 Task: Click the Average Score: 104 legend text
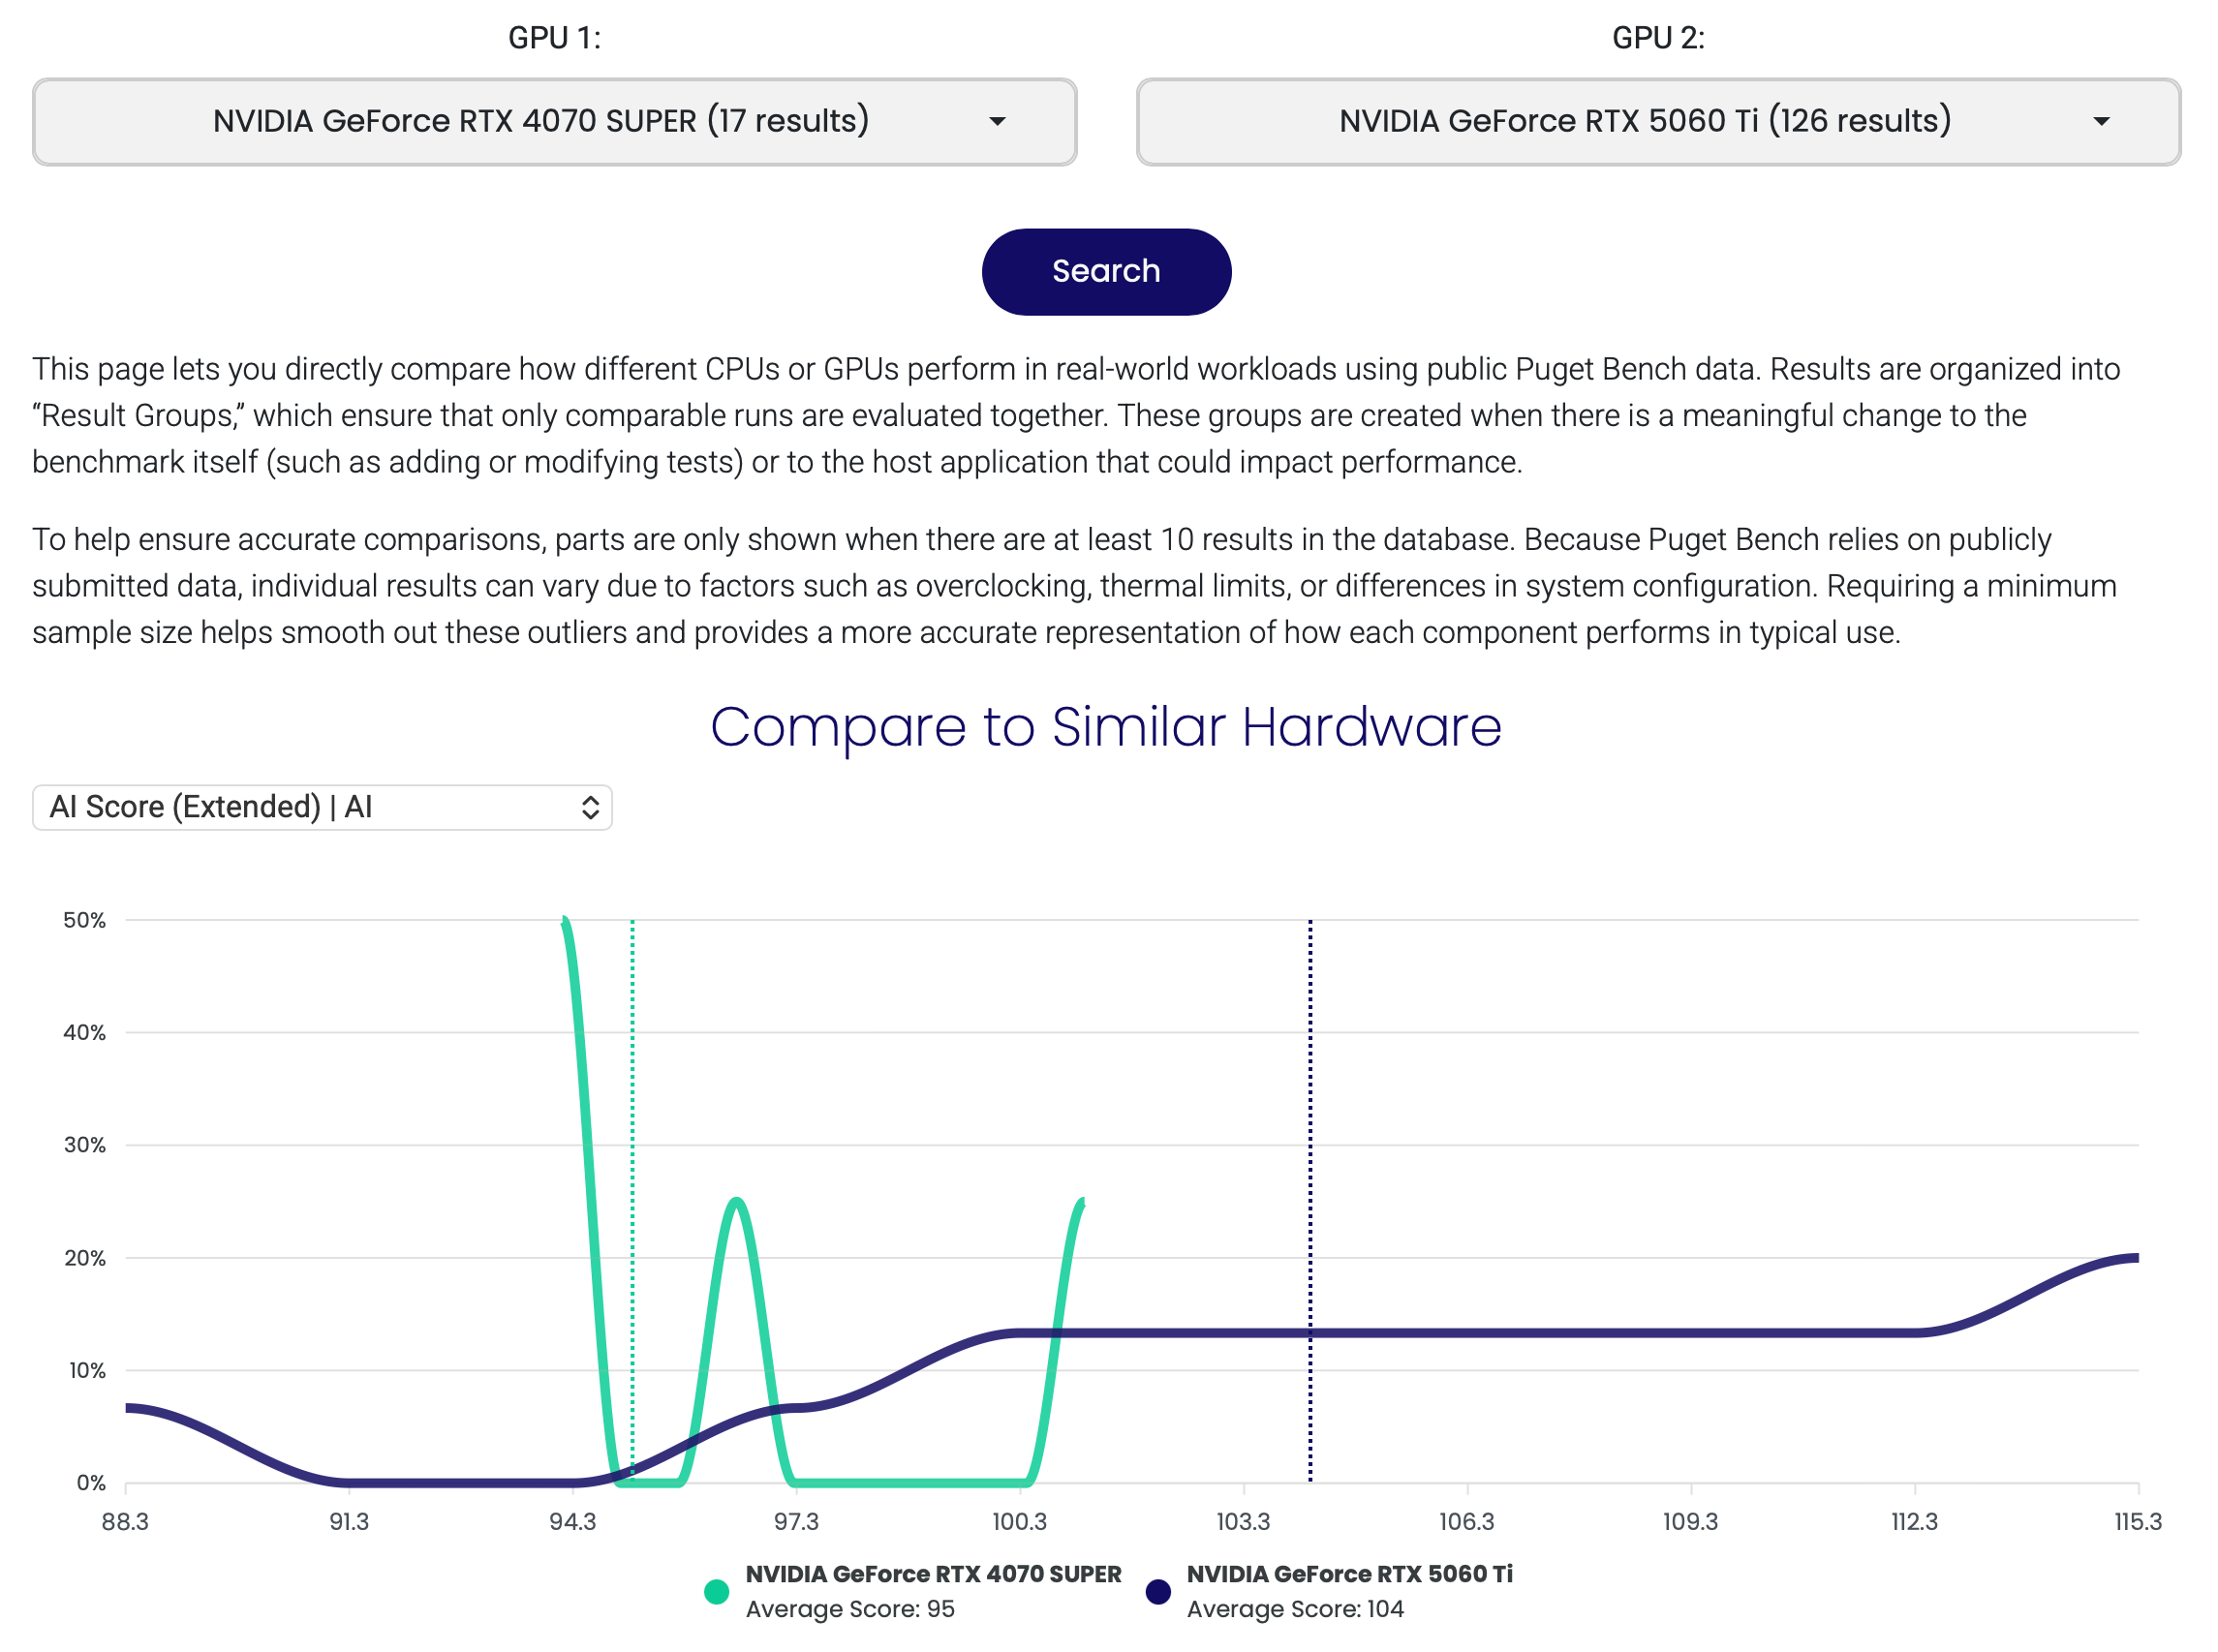(x=1296, y=1610)
